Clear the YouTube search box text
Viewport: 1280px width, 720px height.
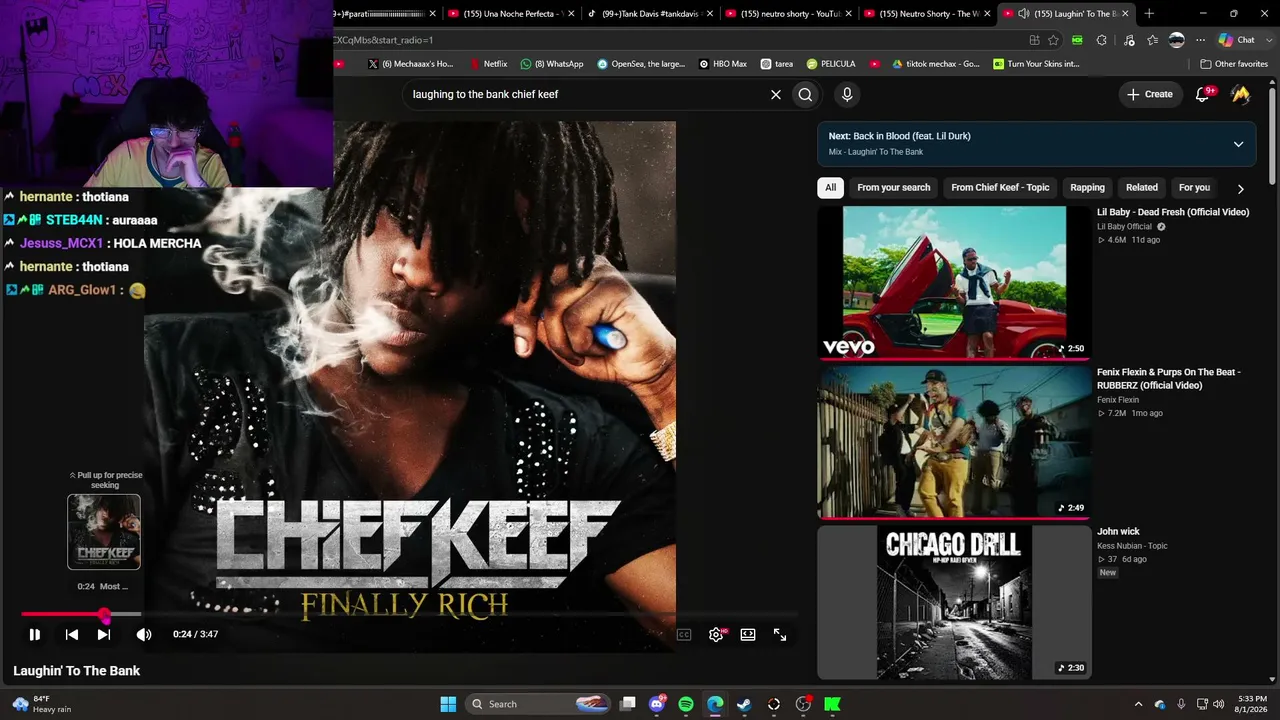pyautogui.click(x=775, y=95)
